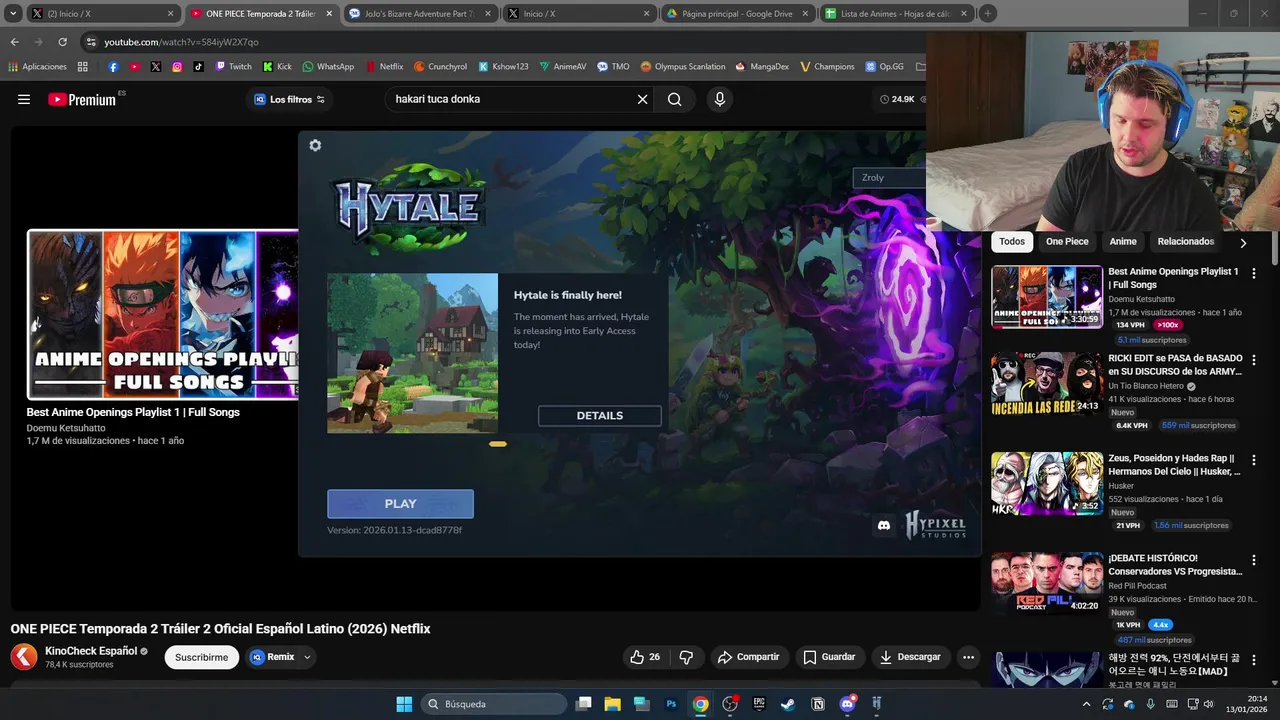Open YouTube hamburger guide menu

pos(24,99)
